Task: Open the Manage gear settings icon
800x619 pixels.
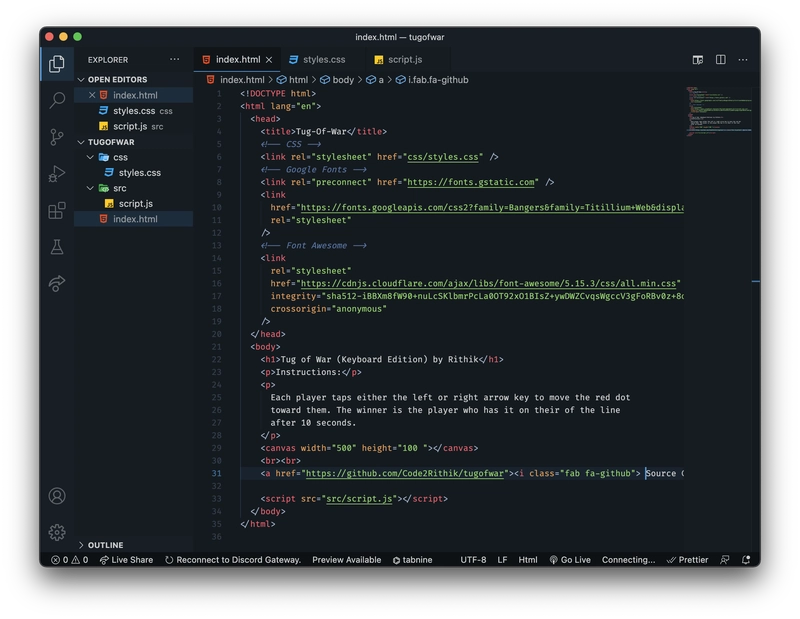Action: pyautogui.click(x=57, y=532)
